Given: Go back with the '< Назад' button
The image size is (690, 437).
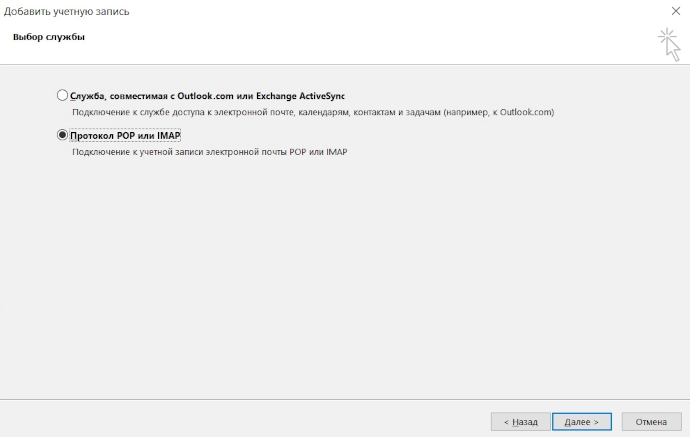Looking at the screenshot, I should 521,422.
